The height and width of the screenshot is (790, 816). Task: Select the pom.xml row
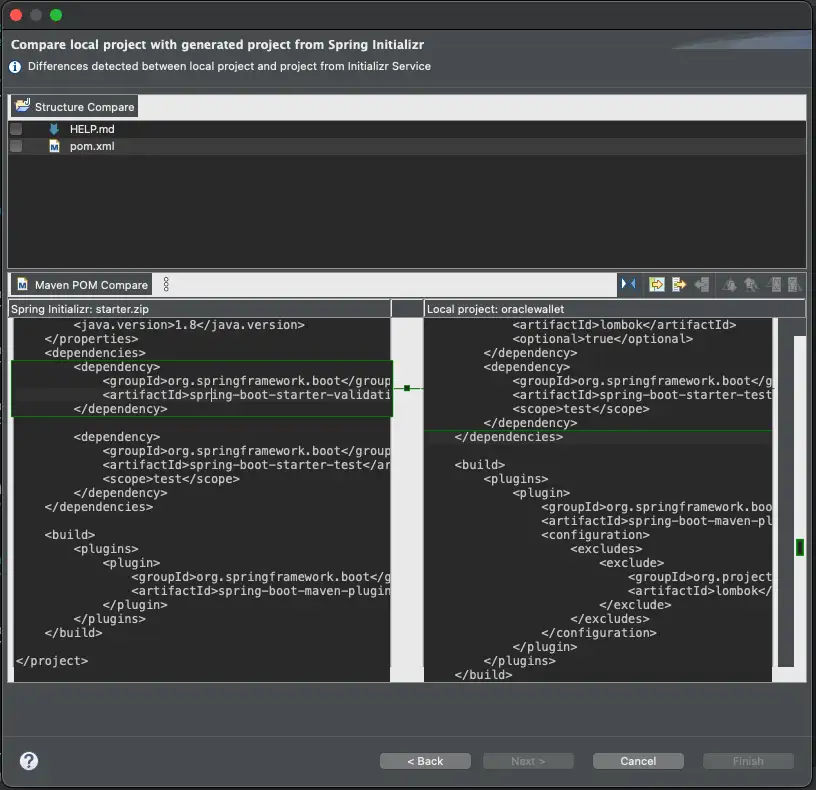(407, 146)
